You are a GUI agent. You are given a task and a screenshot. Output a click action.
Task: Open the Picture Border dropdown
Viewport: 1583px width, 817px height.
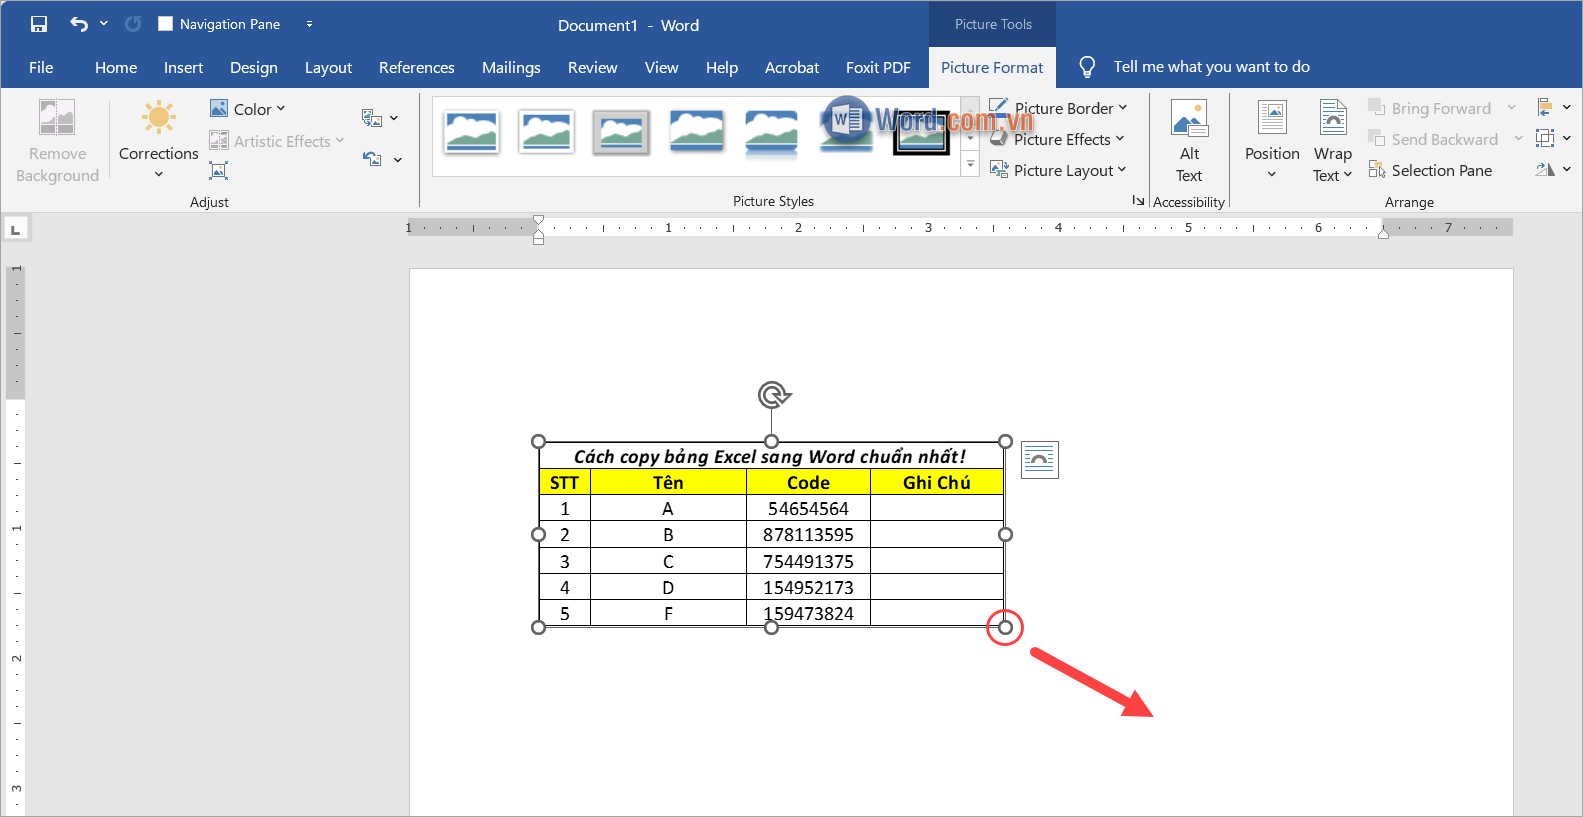[x=1058, y=108]
